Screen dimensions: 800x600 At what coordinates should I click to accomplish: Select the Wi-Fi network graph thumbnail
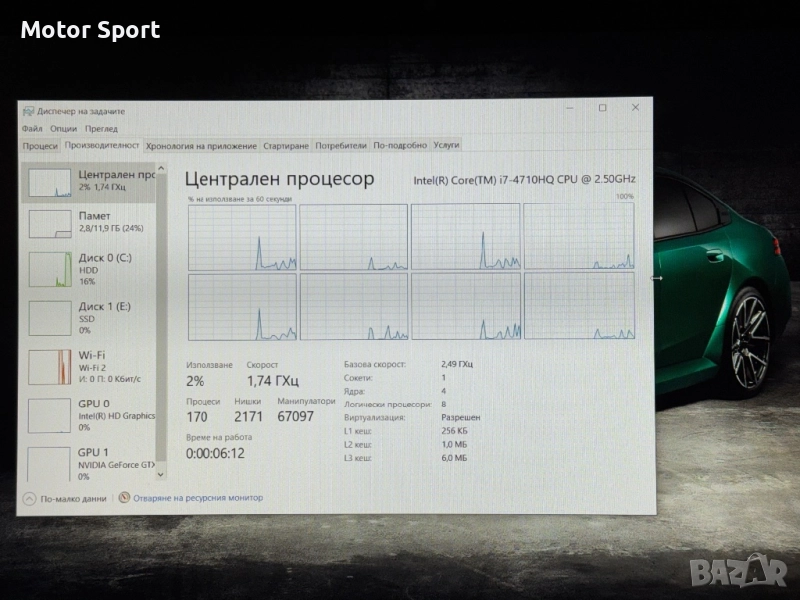[x=50, y=367]
